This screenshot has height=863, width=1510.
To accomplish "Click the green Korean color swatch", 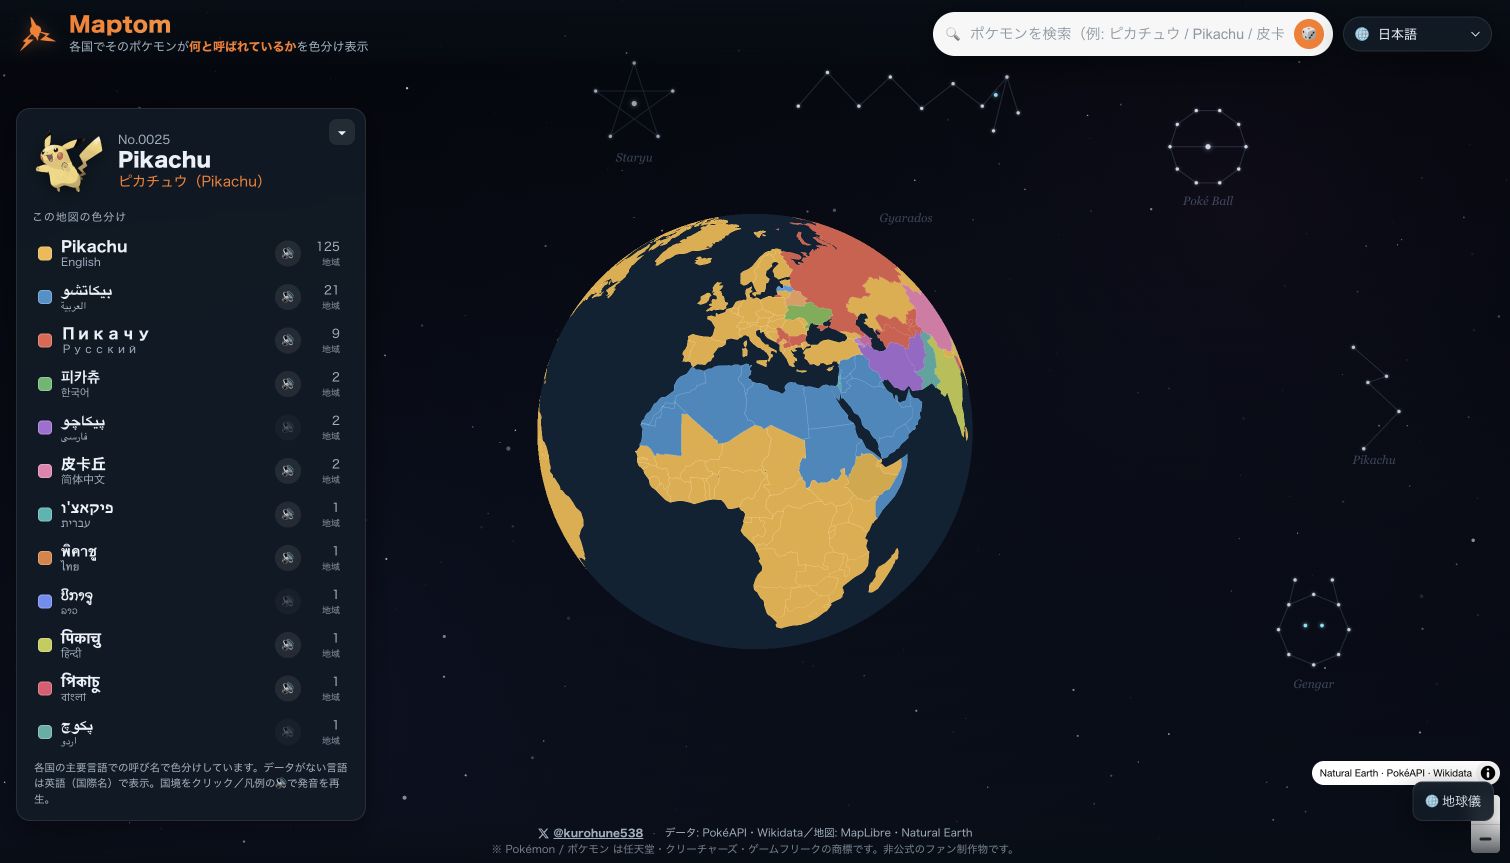I will click(x=45, y=384).
